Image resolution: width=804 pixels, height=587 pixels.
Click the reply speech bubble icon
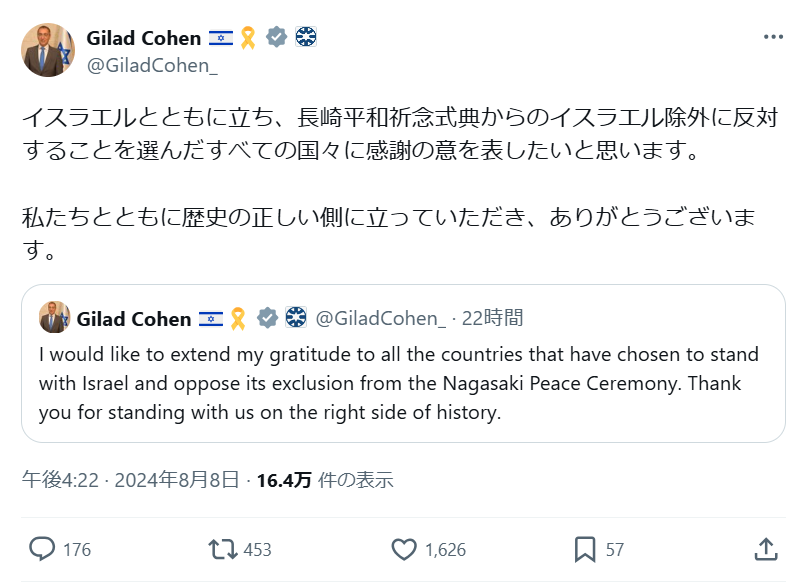click(42, 549)
